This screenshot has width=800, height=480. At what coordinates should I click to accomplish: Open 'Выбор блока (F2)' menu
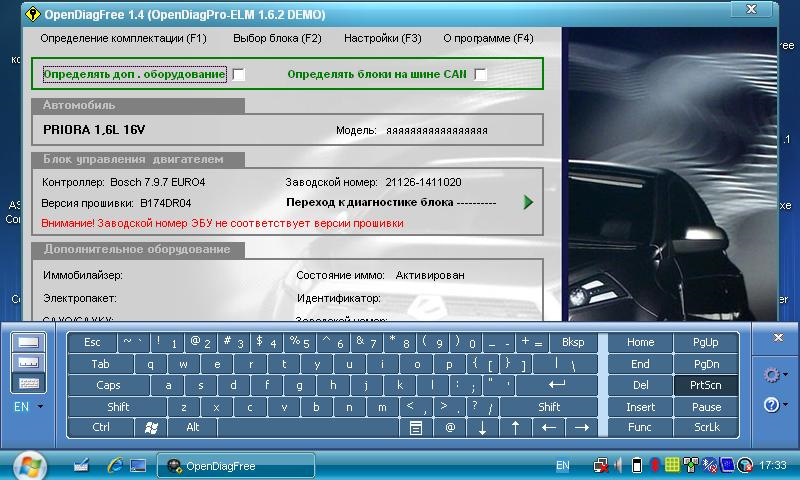[x=277, y=38]
